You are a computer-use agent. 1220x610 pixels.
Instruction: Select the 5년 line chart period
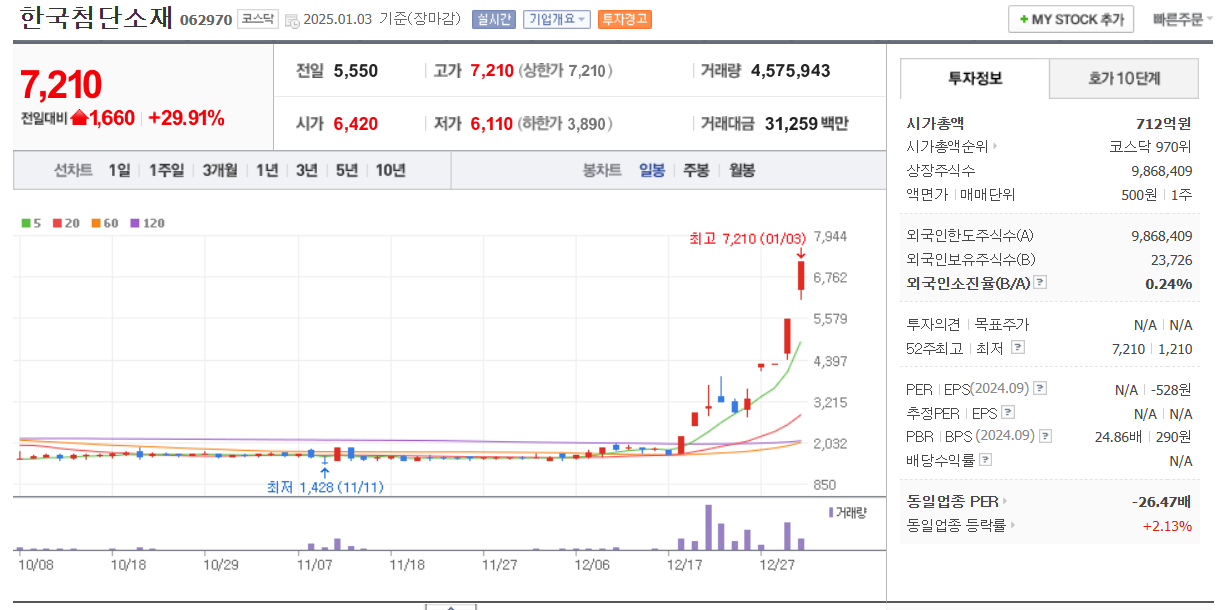pyautogui.click(x=346, y=170)
